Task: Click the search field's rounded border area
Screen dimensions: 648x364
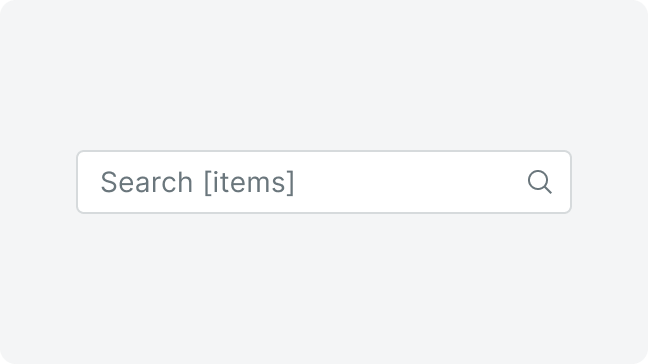Action: click(324, 151)
